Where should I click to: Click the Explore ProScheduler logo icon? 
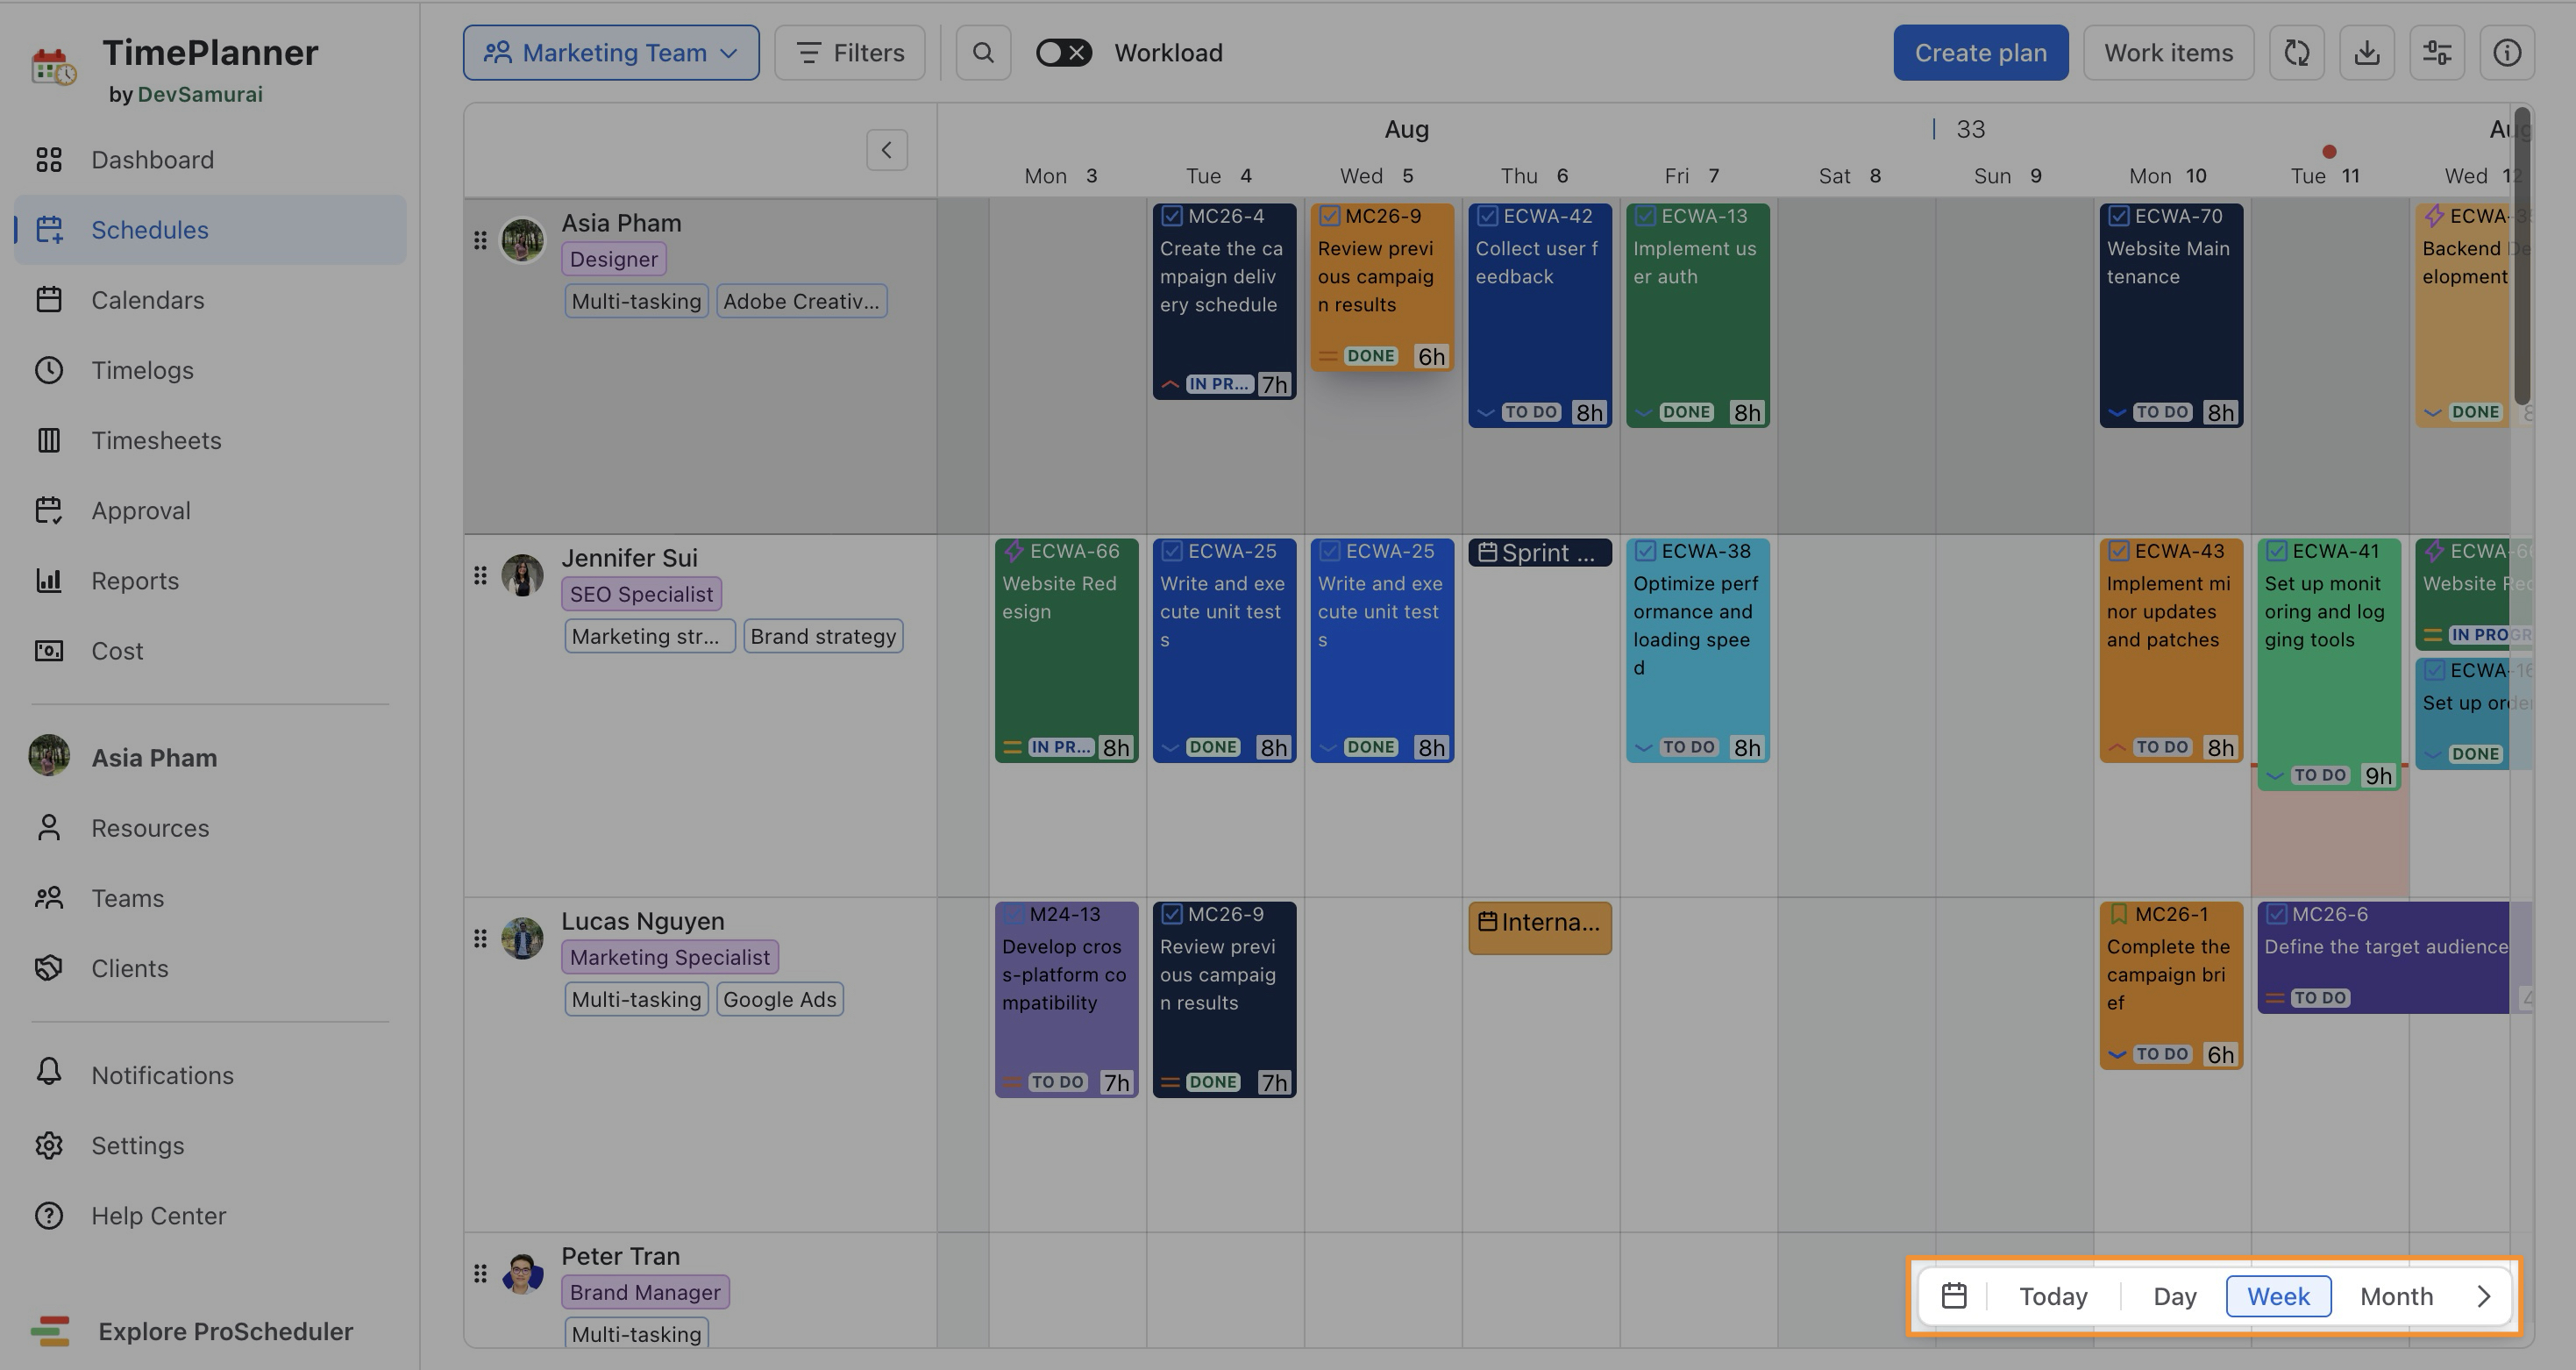50,1331
